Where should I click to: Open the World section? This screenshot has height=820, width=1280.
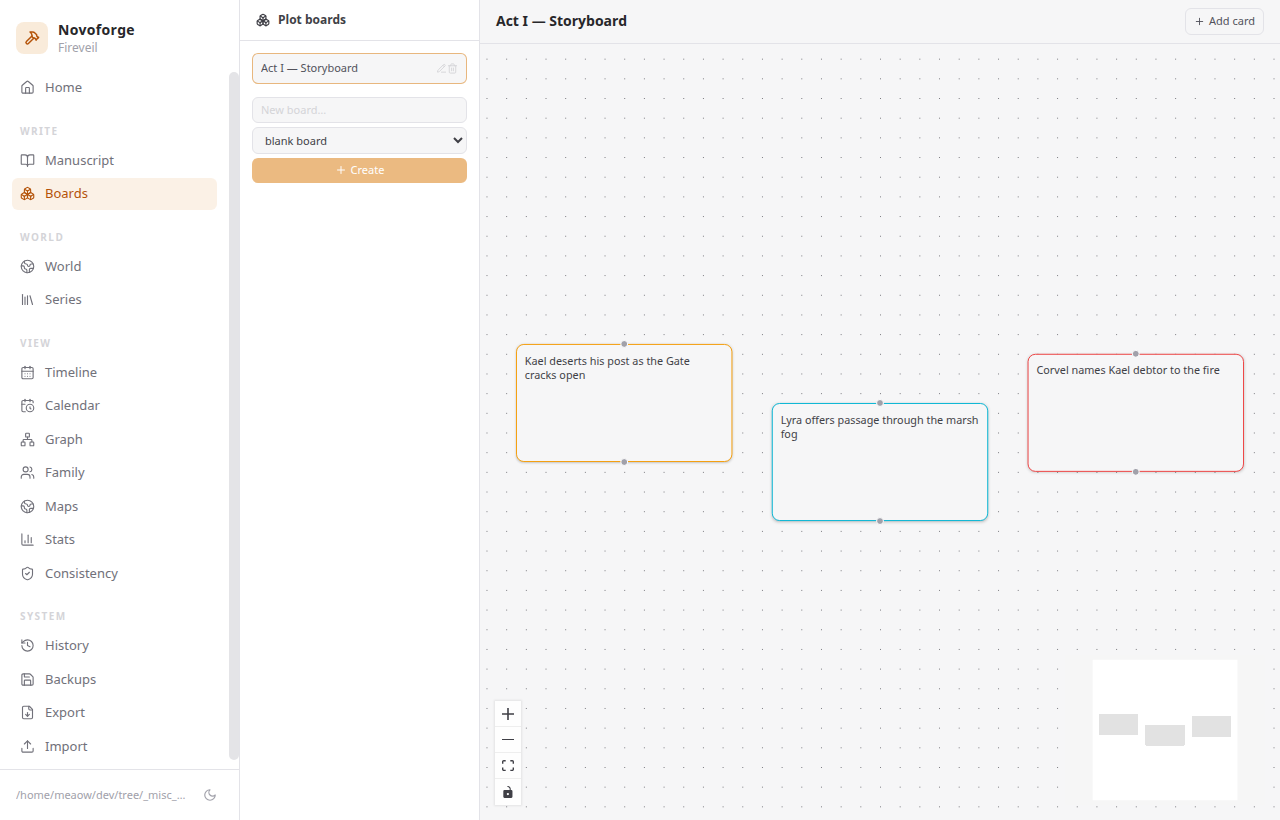click(x=114, y=267)
